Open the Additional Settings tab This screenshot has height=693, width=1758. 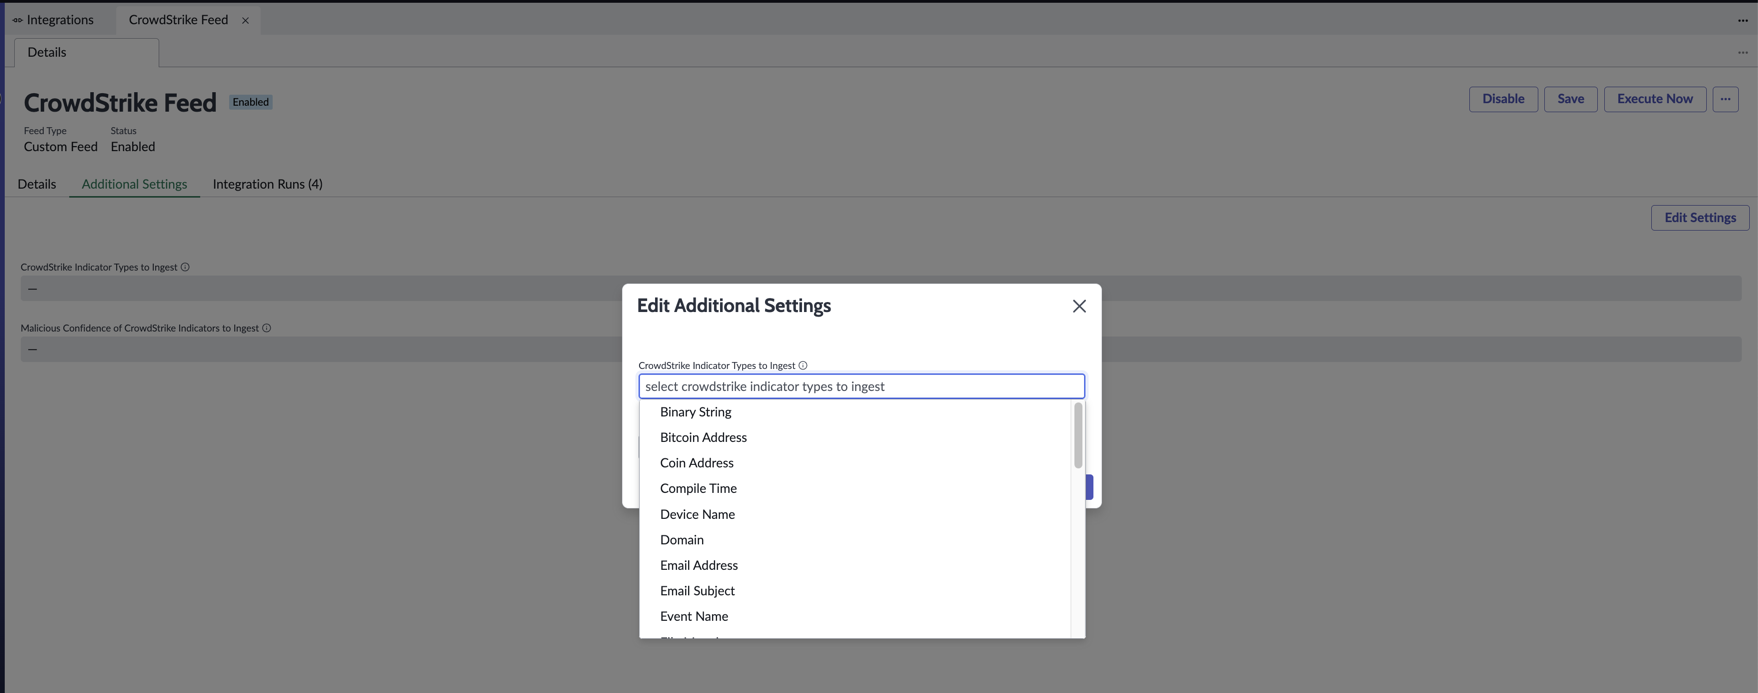click(x=134, y=184)
